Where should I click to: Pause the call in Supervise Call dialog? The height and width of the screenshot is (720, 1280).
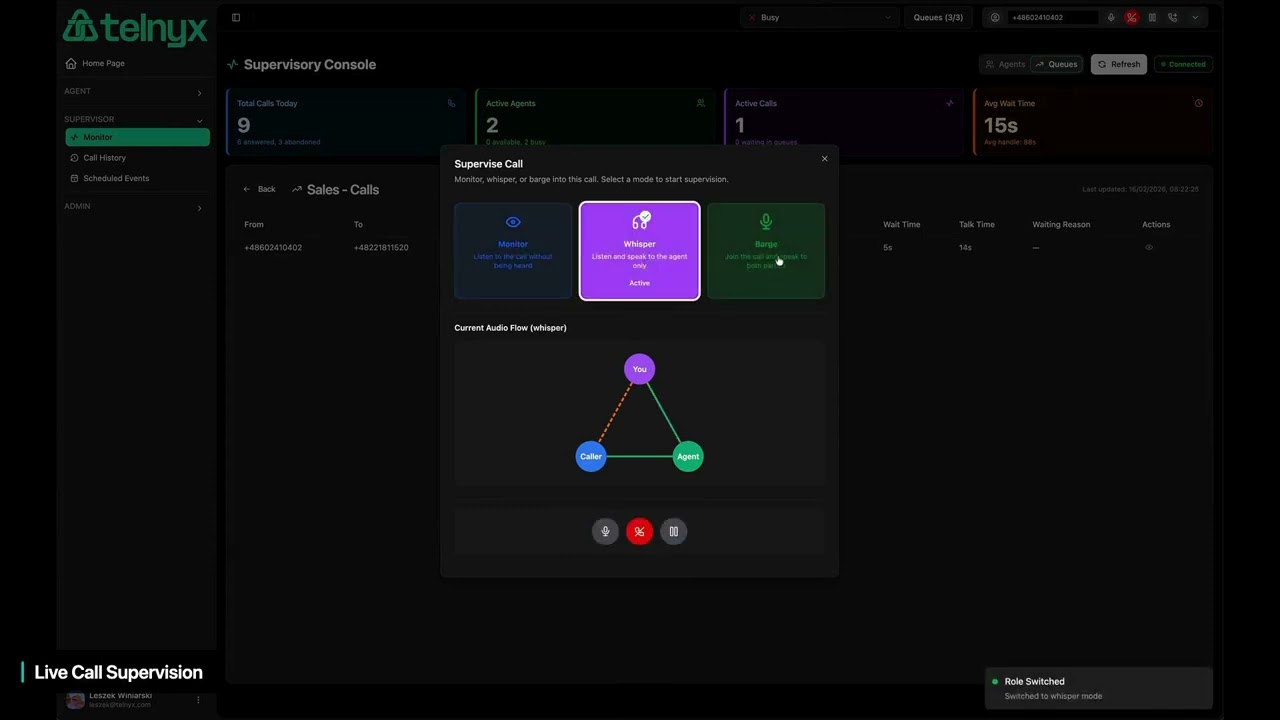tap(674, 532)
